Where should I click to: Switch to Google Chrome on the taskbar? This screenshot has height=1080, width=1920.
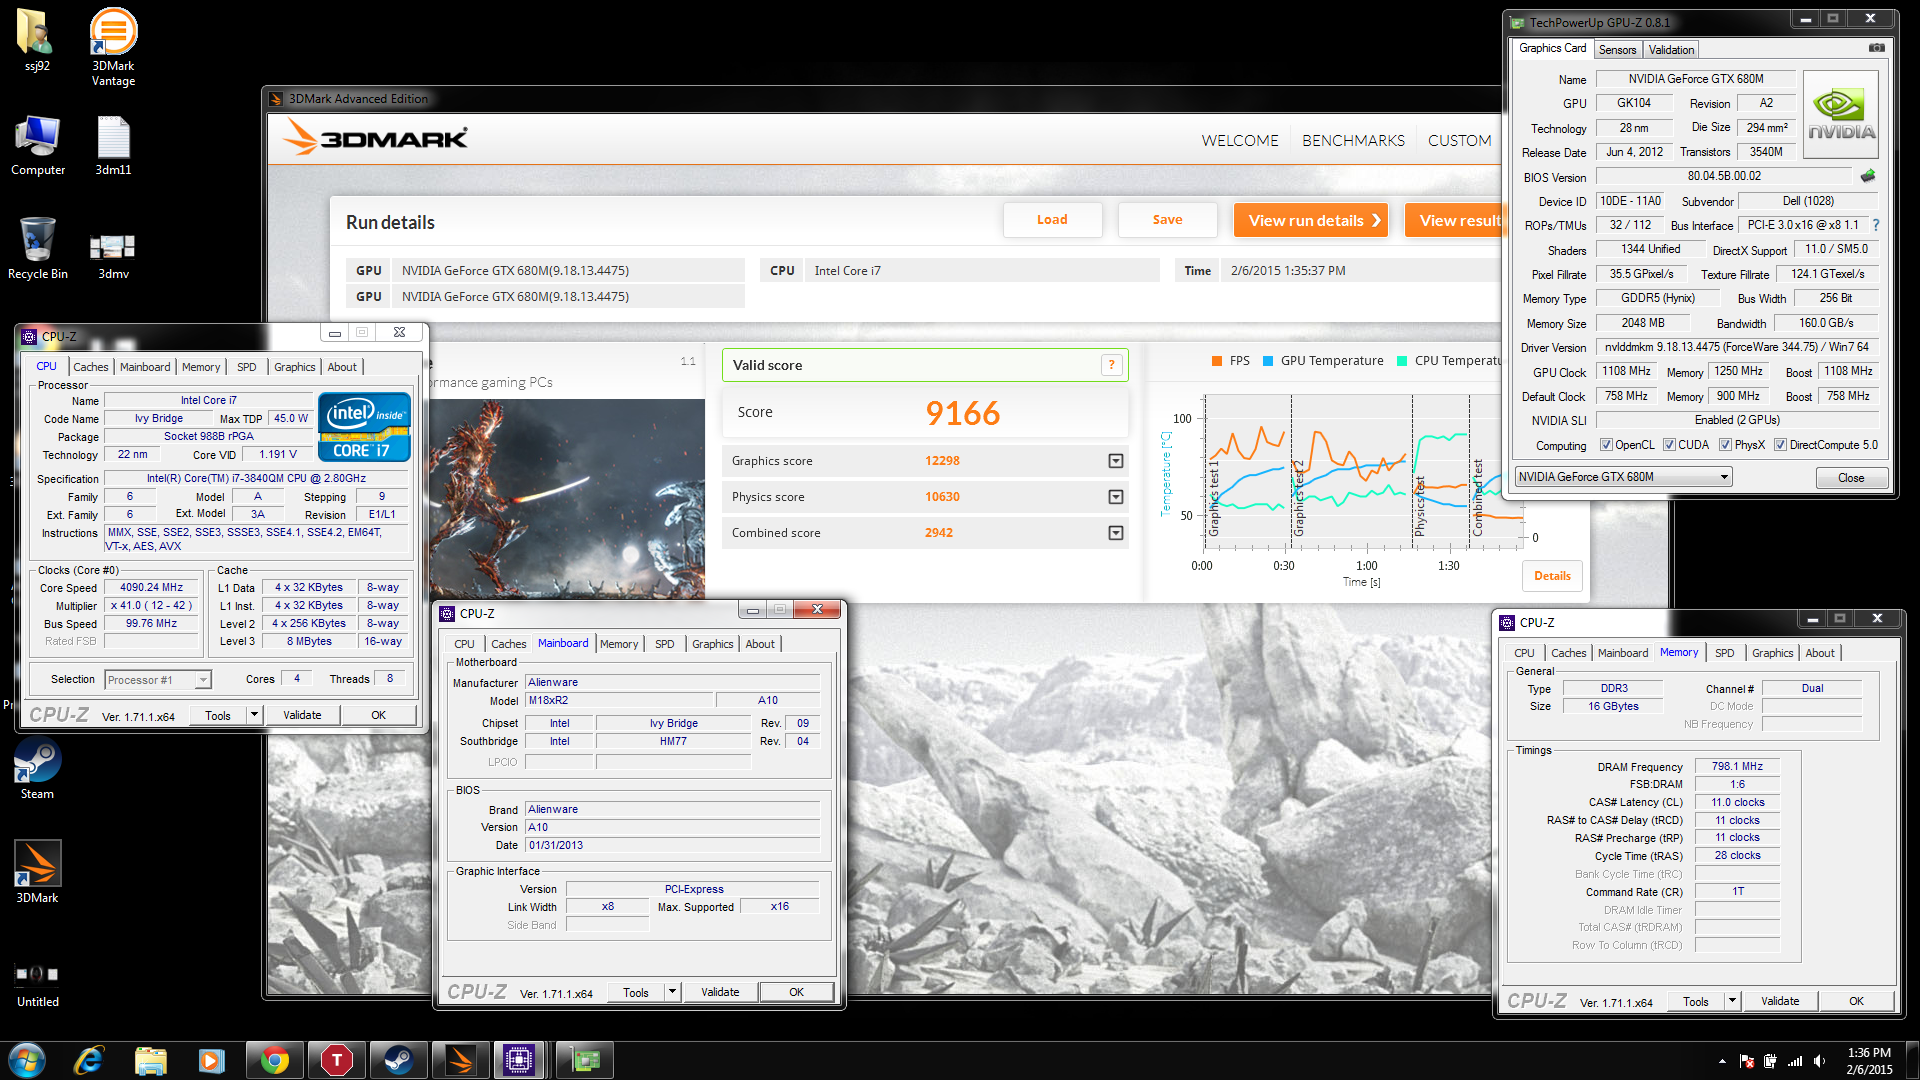click(x=274, y=1060)
